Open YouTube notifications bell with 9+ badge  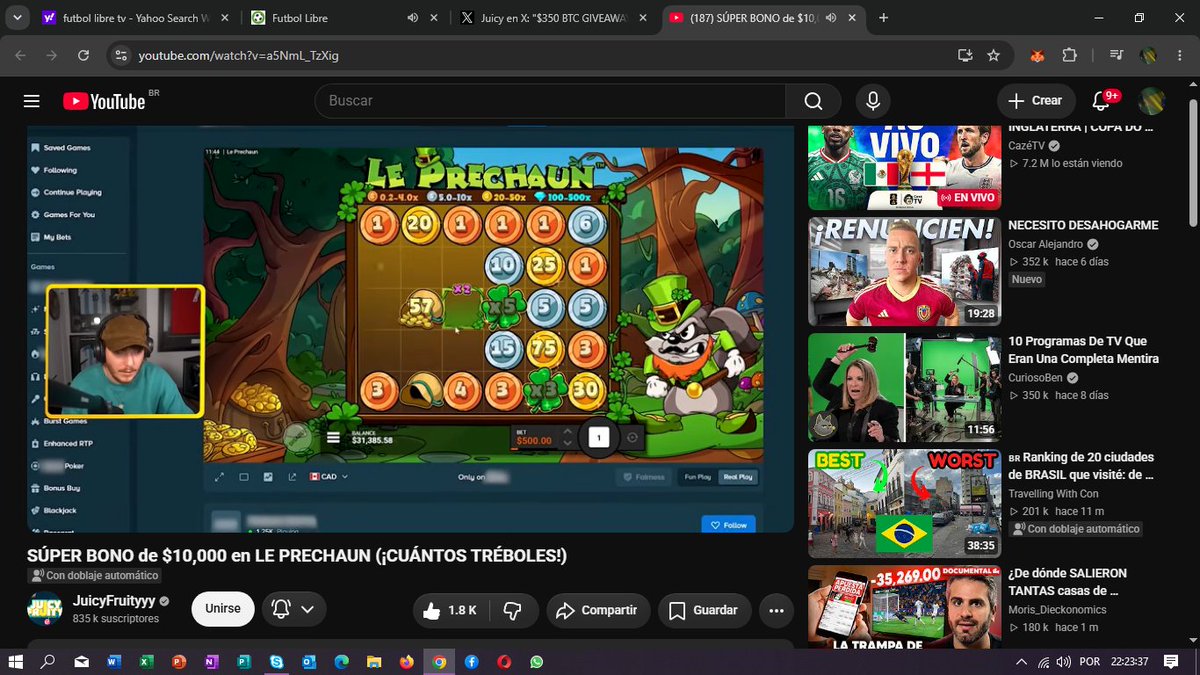coord(1101,101)
